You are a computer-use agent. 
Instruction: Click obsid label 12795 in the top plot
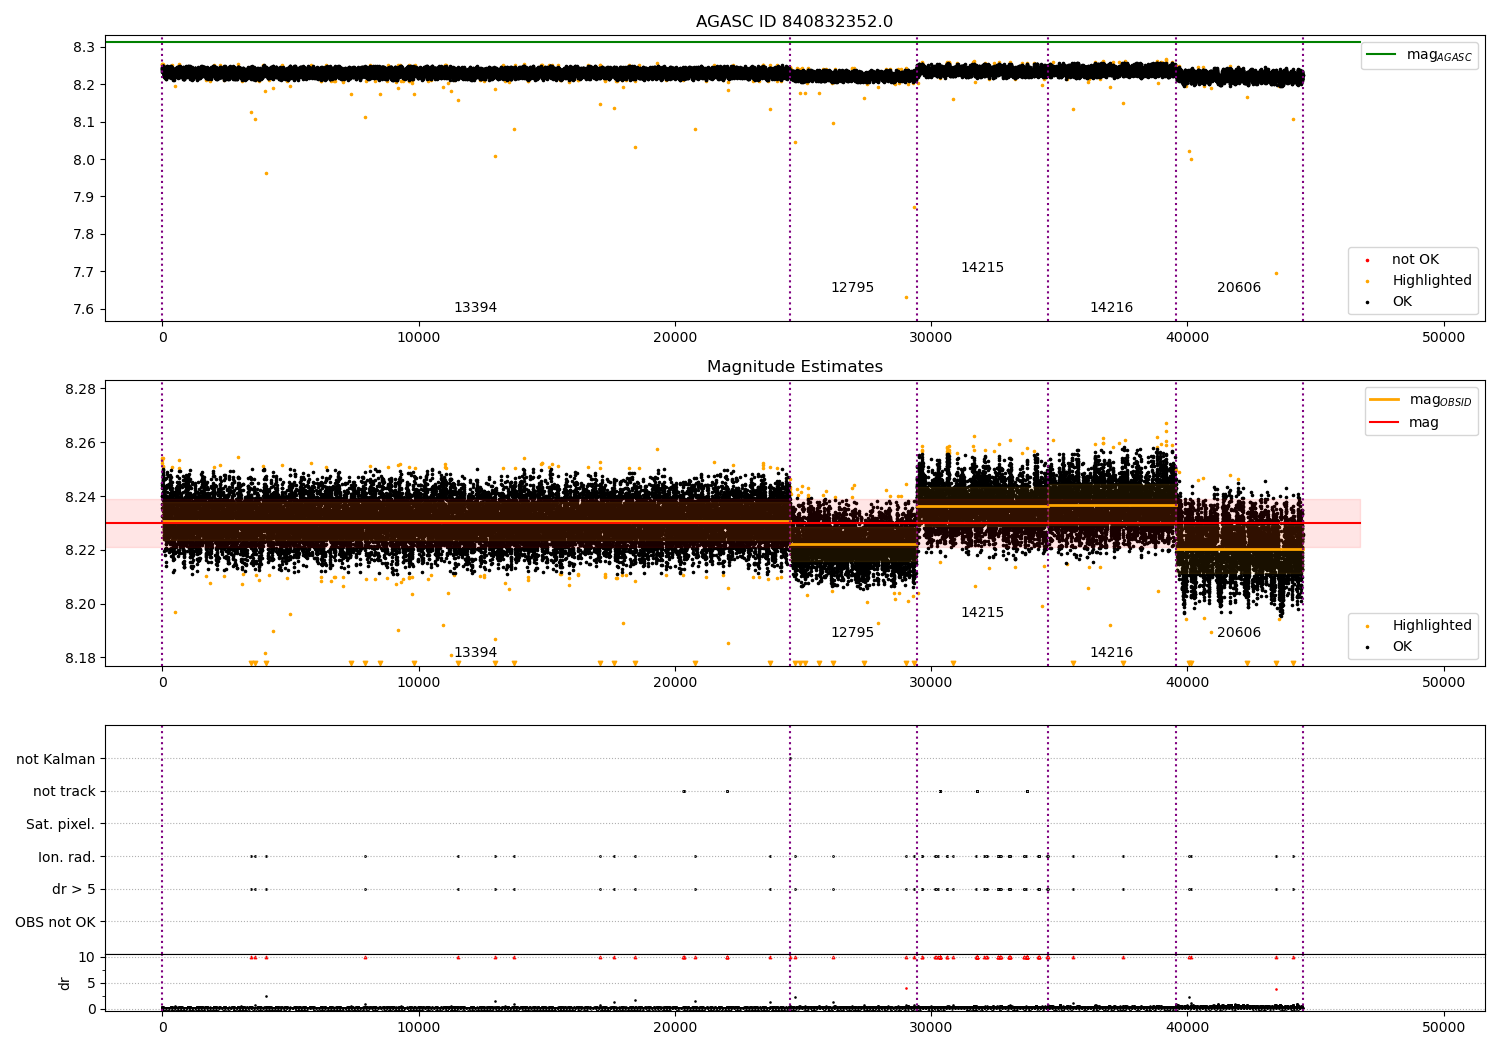[x=852, y=288]
